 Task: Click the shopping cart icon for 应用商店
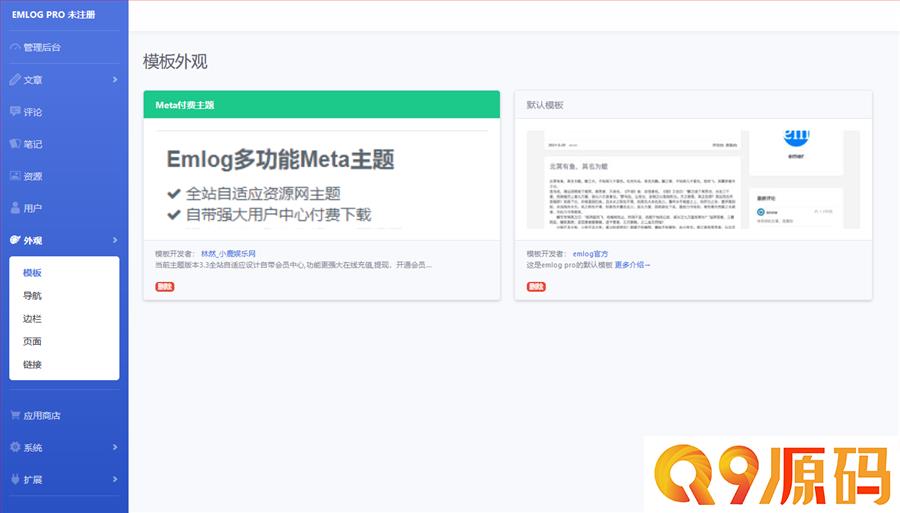point(15,415)
